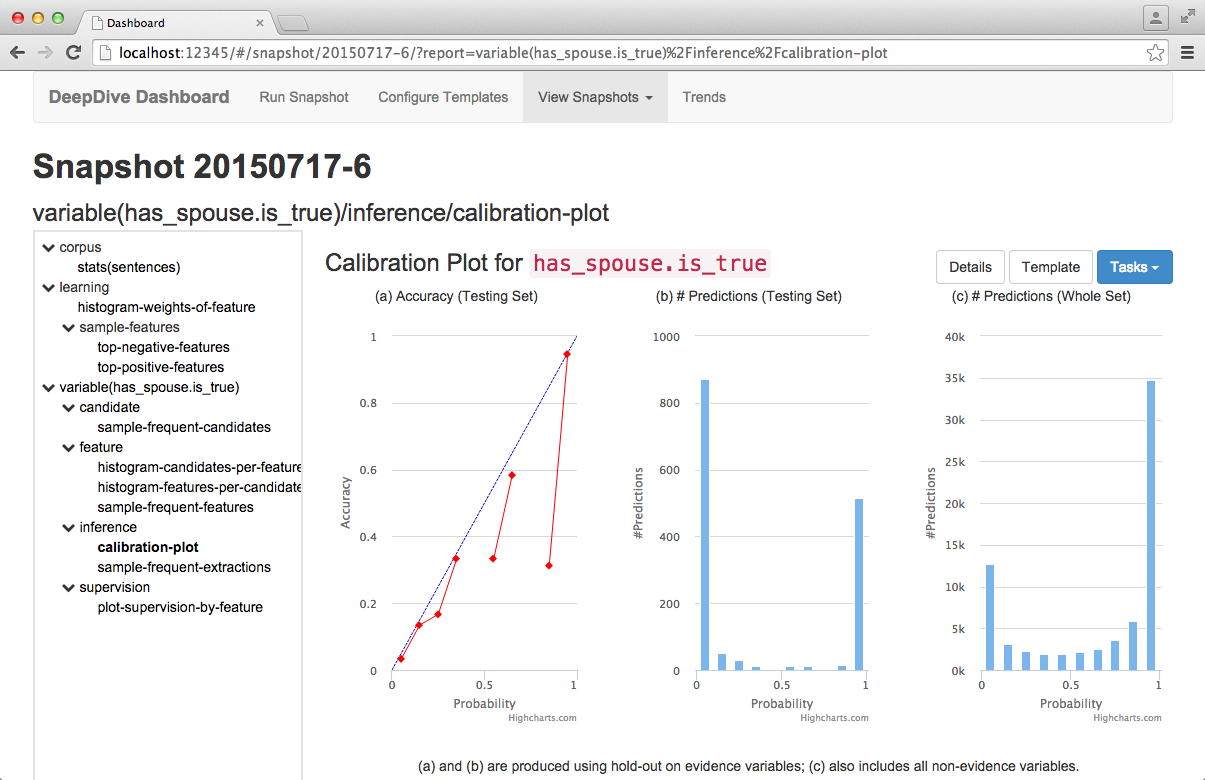Image resolution: width=1205 pixels, height=780 pixels.
Task: Click the Chrome user profile icon
Action: click(x=1155, y=17)
